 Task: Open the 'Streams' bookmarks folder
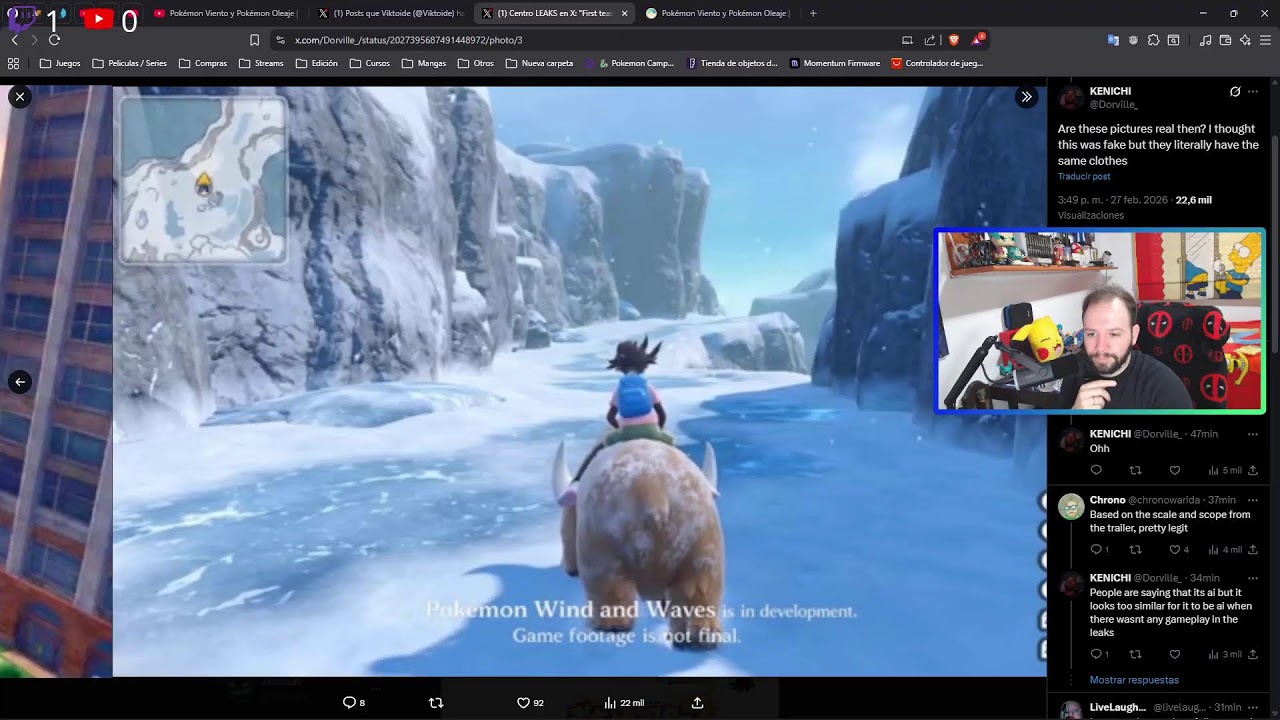[x=261, y=63]
